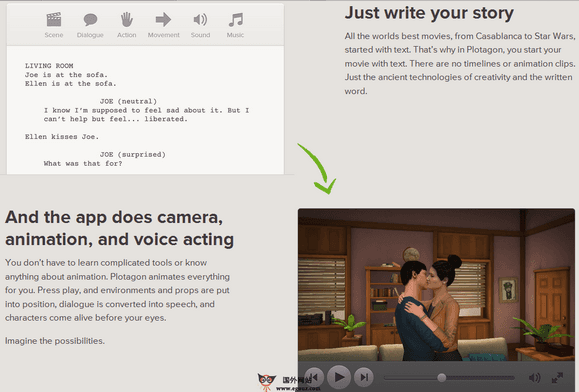Click the living room video frame
The image size is (579, 392).
click(x=436, y=285)
